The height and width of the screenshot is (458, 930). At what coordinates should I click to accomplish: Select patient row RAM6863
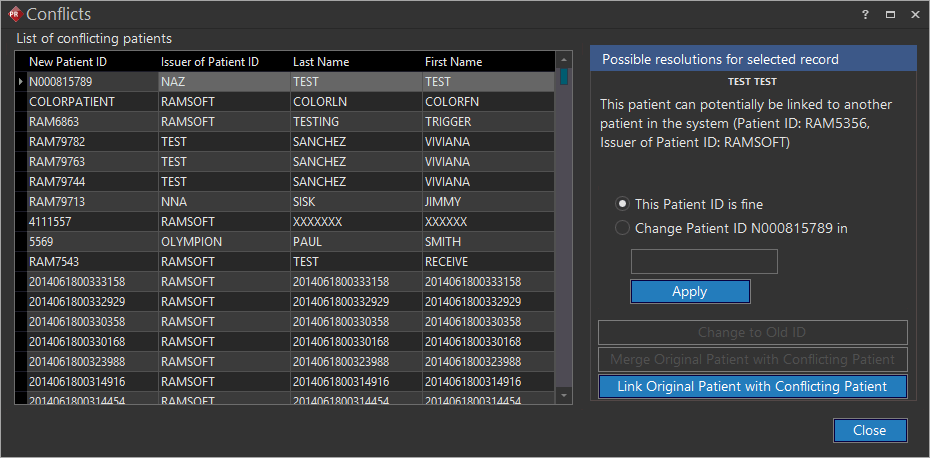(x=57, y=122)
